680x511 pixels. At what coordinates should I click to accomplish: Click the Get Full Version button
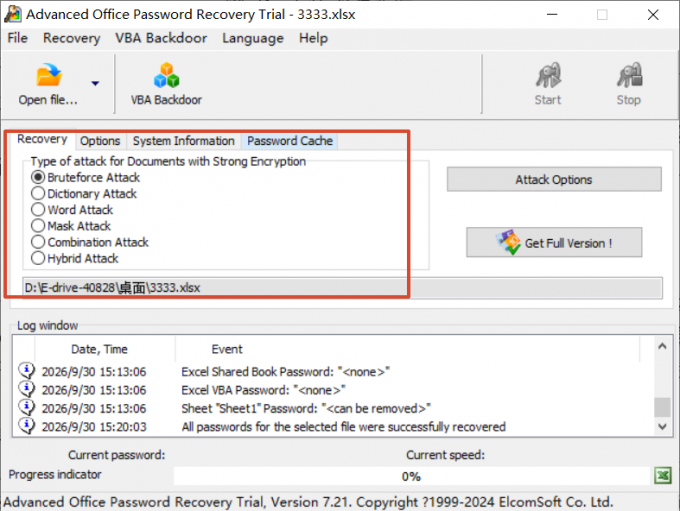click(554, 242)
